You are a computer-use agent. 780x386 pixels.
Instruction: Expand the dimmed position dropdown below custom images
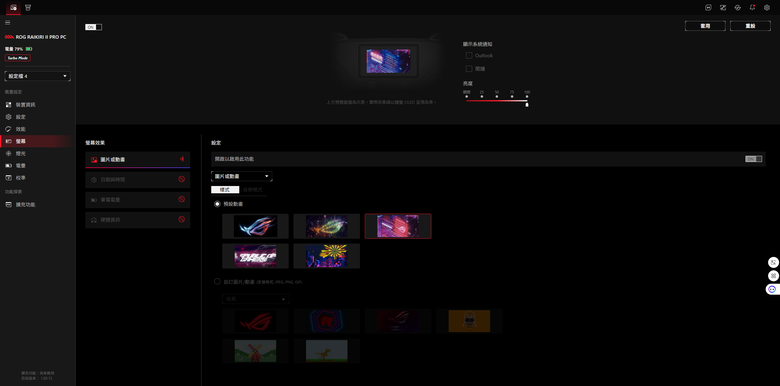click(x=256, y=299)
